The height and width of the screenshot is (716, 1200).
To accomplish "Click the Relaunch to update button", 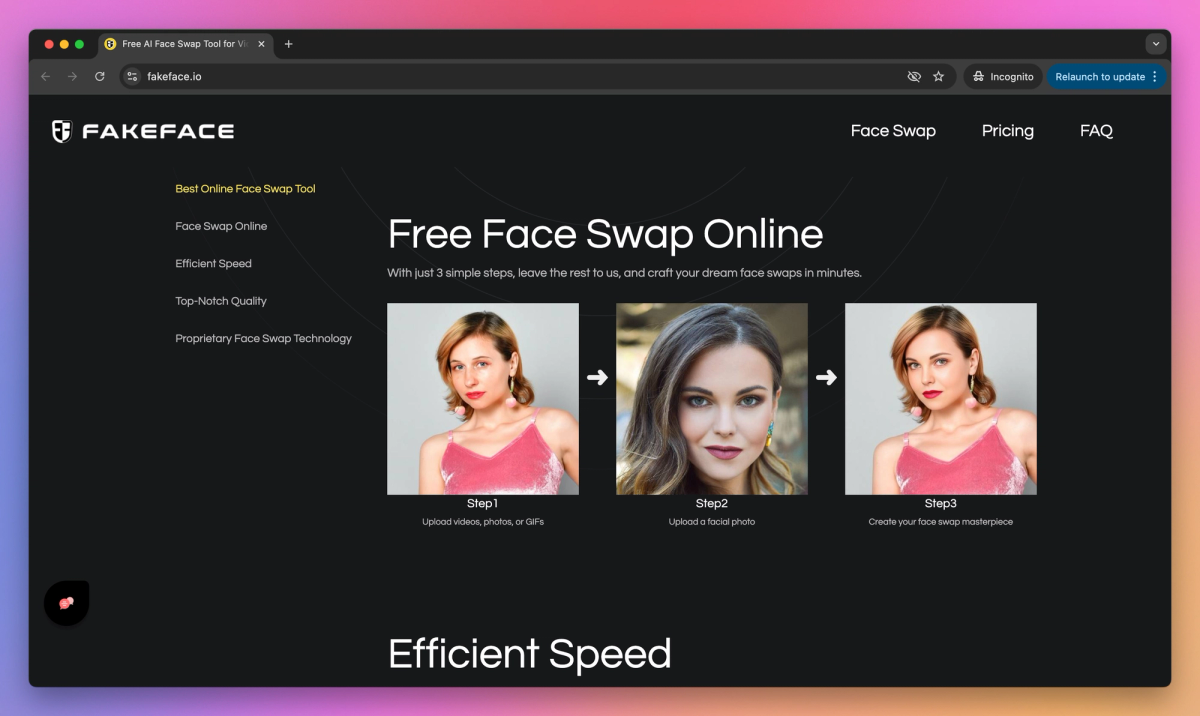I will click(1099, 76).
